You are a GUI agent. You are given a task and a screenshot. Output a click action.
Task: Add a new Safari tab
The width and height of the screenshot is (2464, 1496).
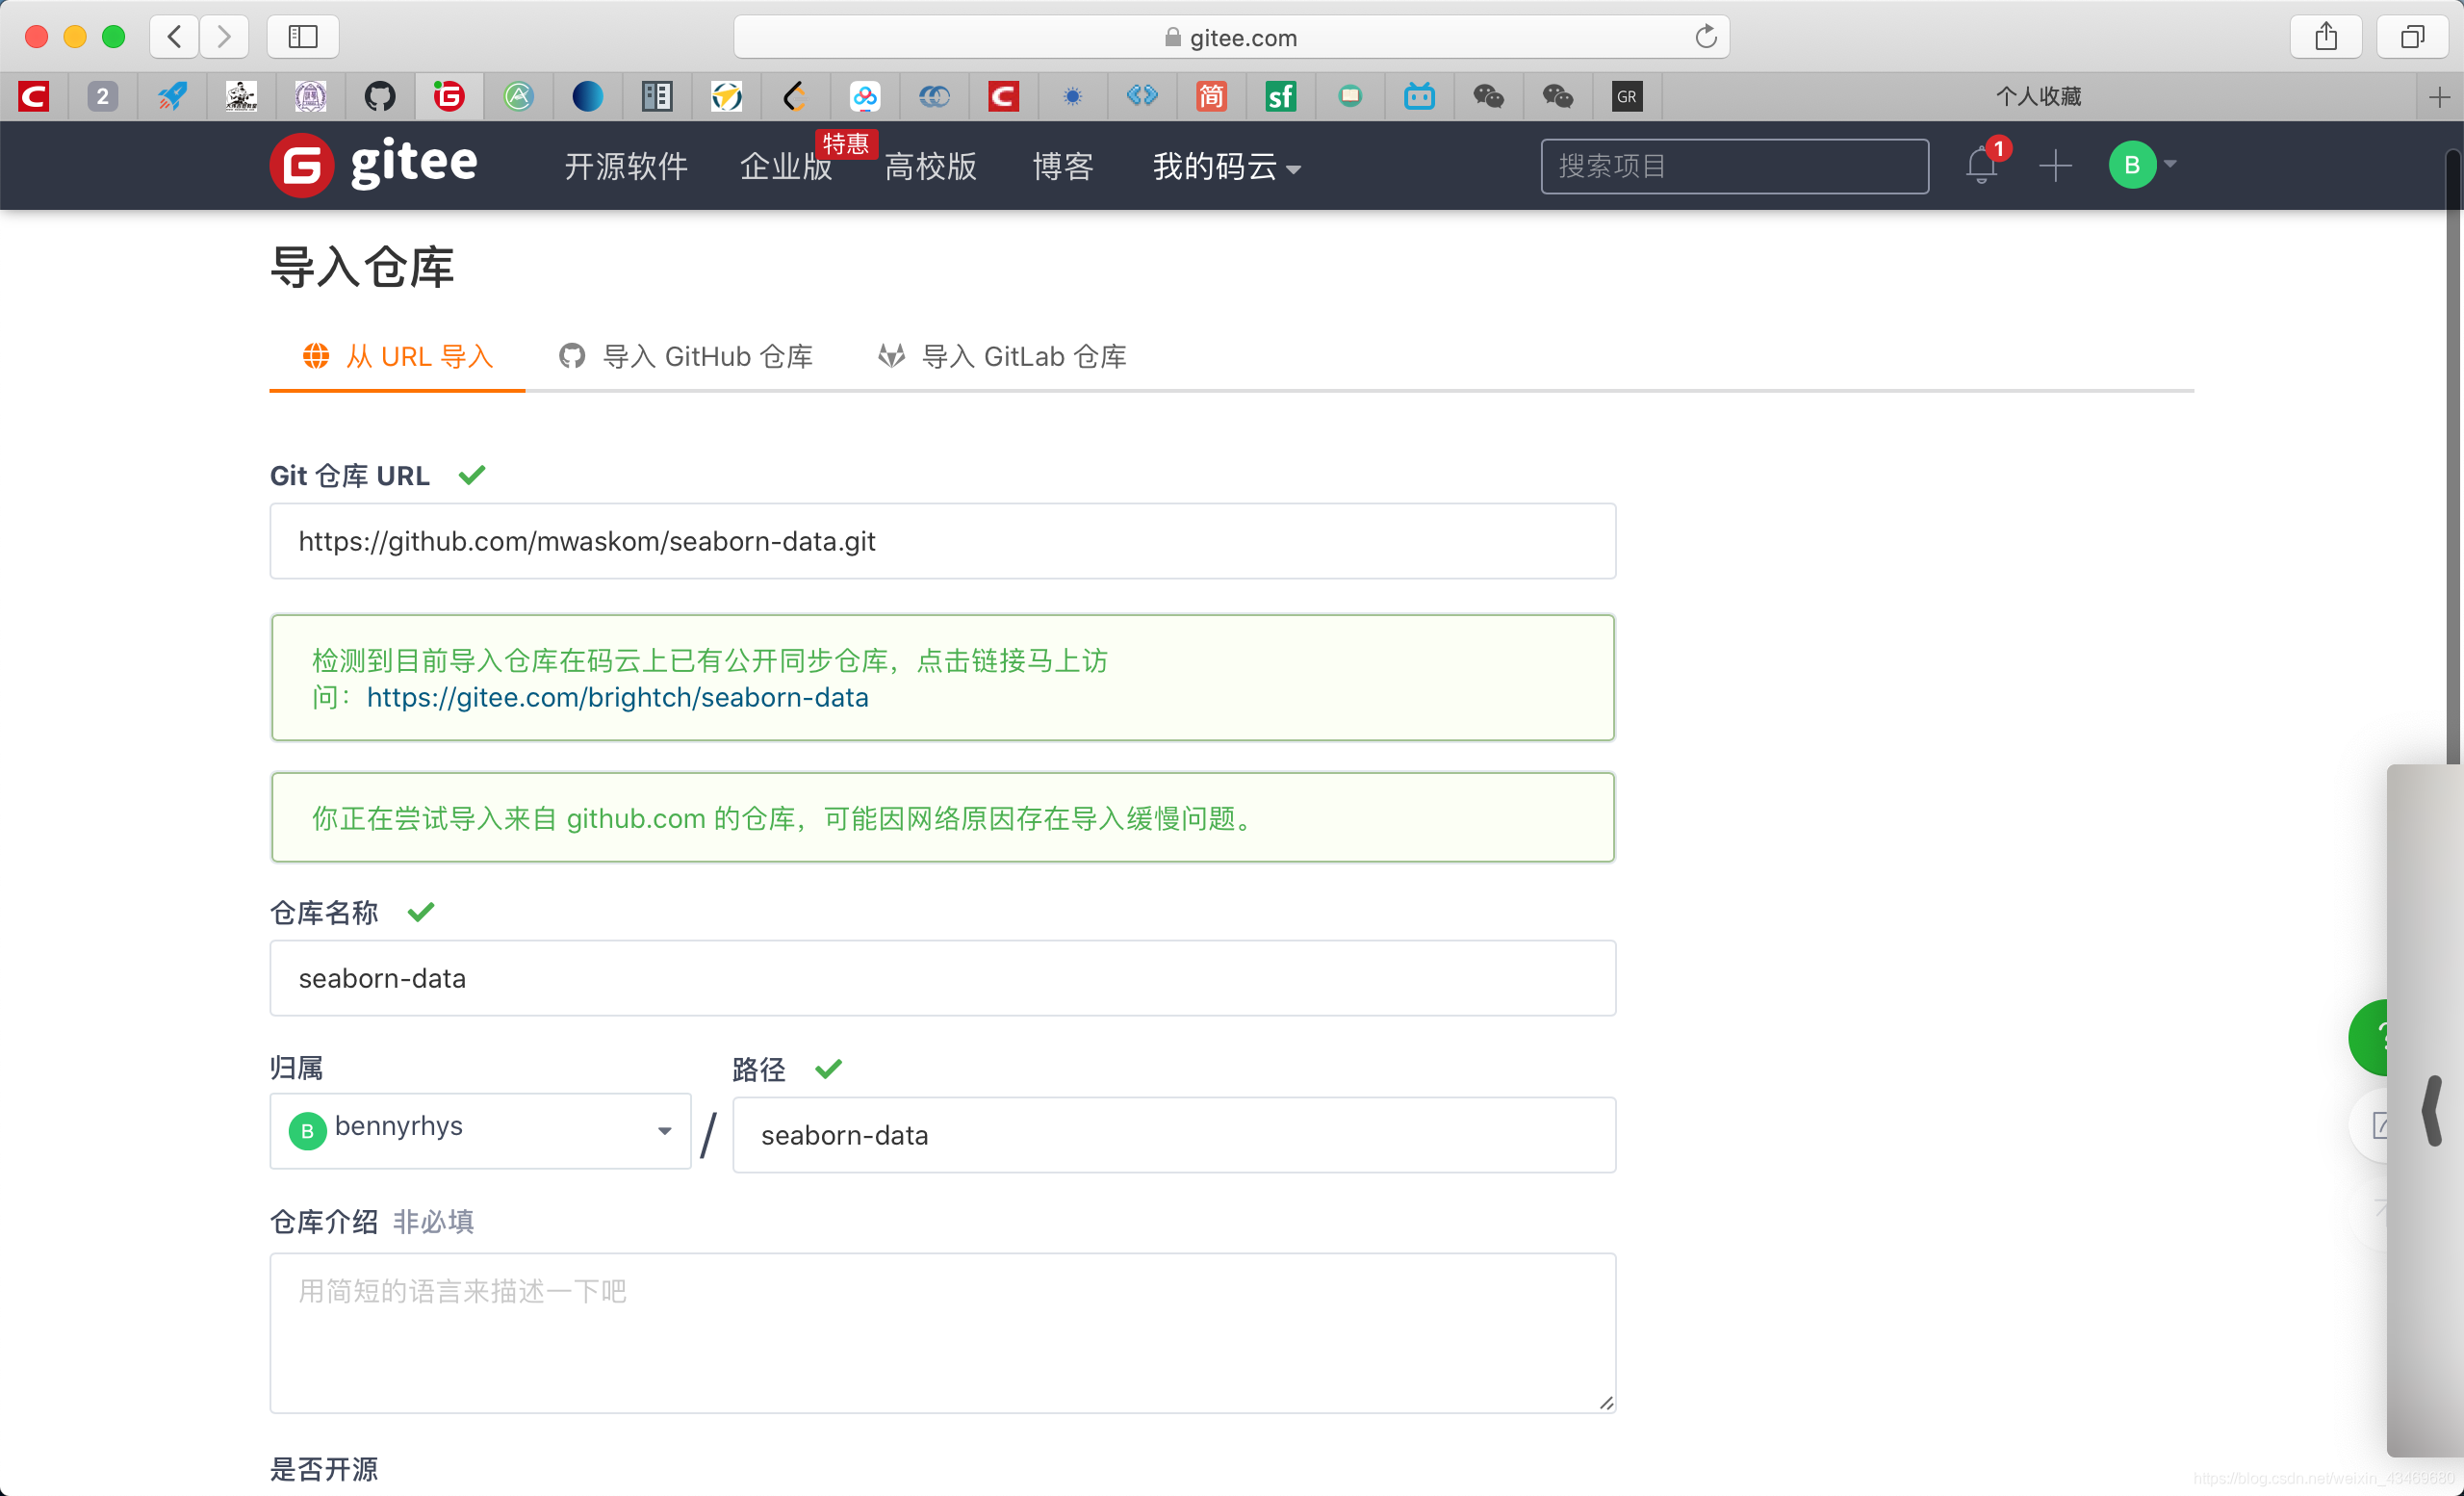pos(2440,97)
